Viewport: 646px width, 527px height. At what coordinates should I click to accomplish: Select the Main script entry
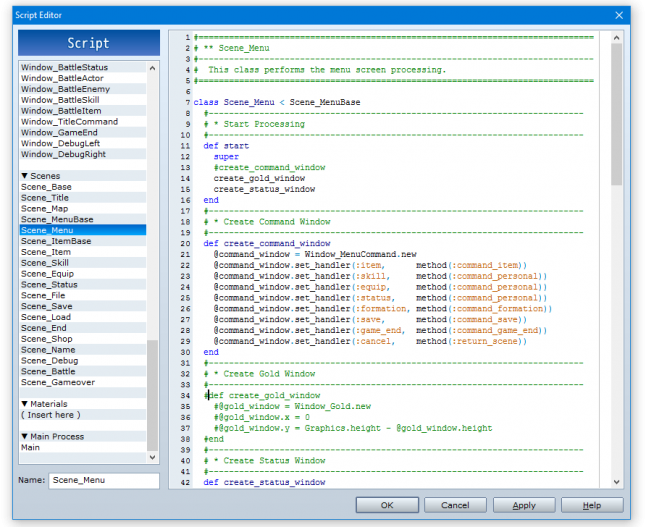31,447
